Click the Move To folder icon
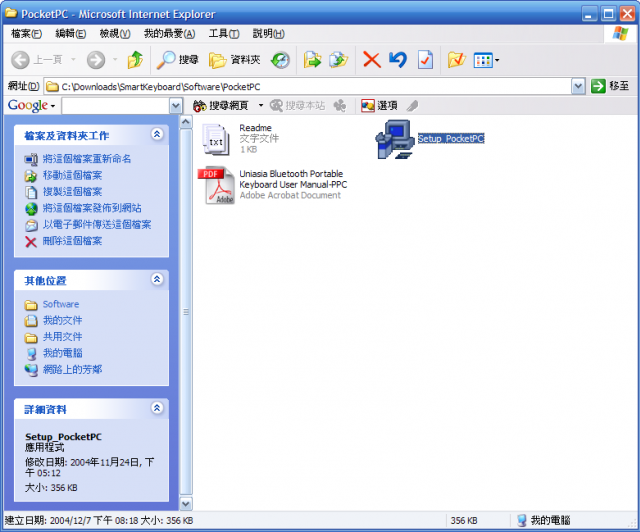 pyautogui.click(x=312, y=60)
